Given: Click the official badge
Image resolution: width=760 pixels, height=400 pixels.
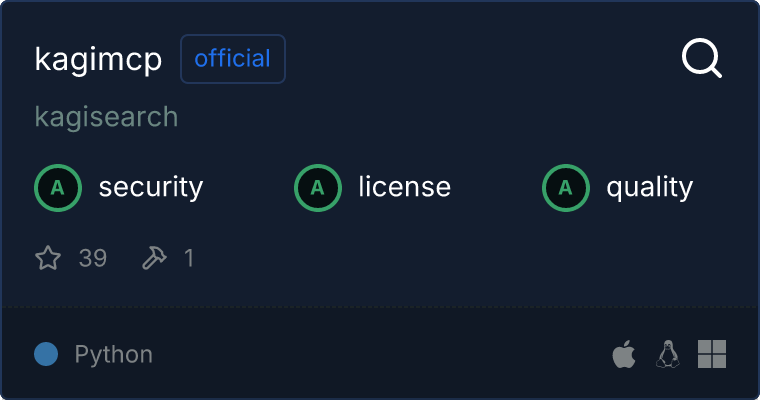Looking at the screenshot, I should pyautogui.click(x=233, y=59).
